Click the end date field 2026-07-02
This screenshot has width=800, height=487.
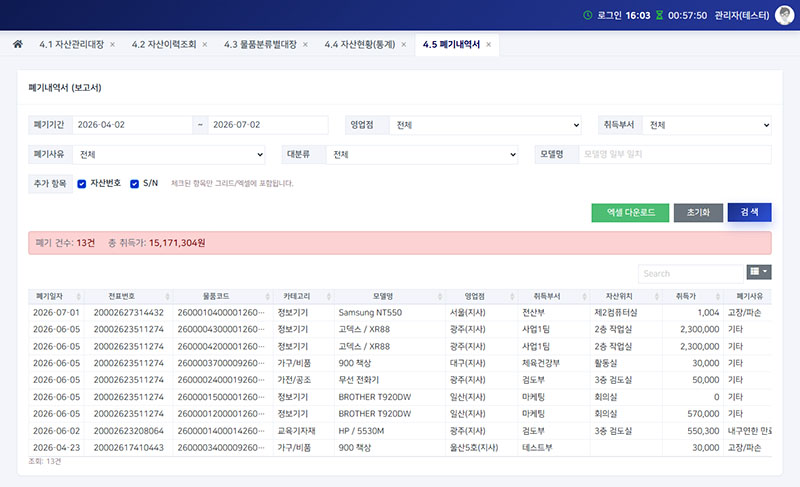coord(268,125)
